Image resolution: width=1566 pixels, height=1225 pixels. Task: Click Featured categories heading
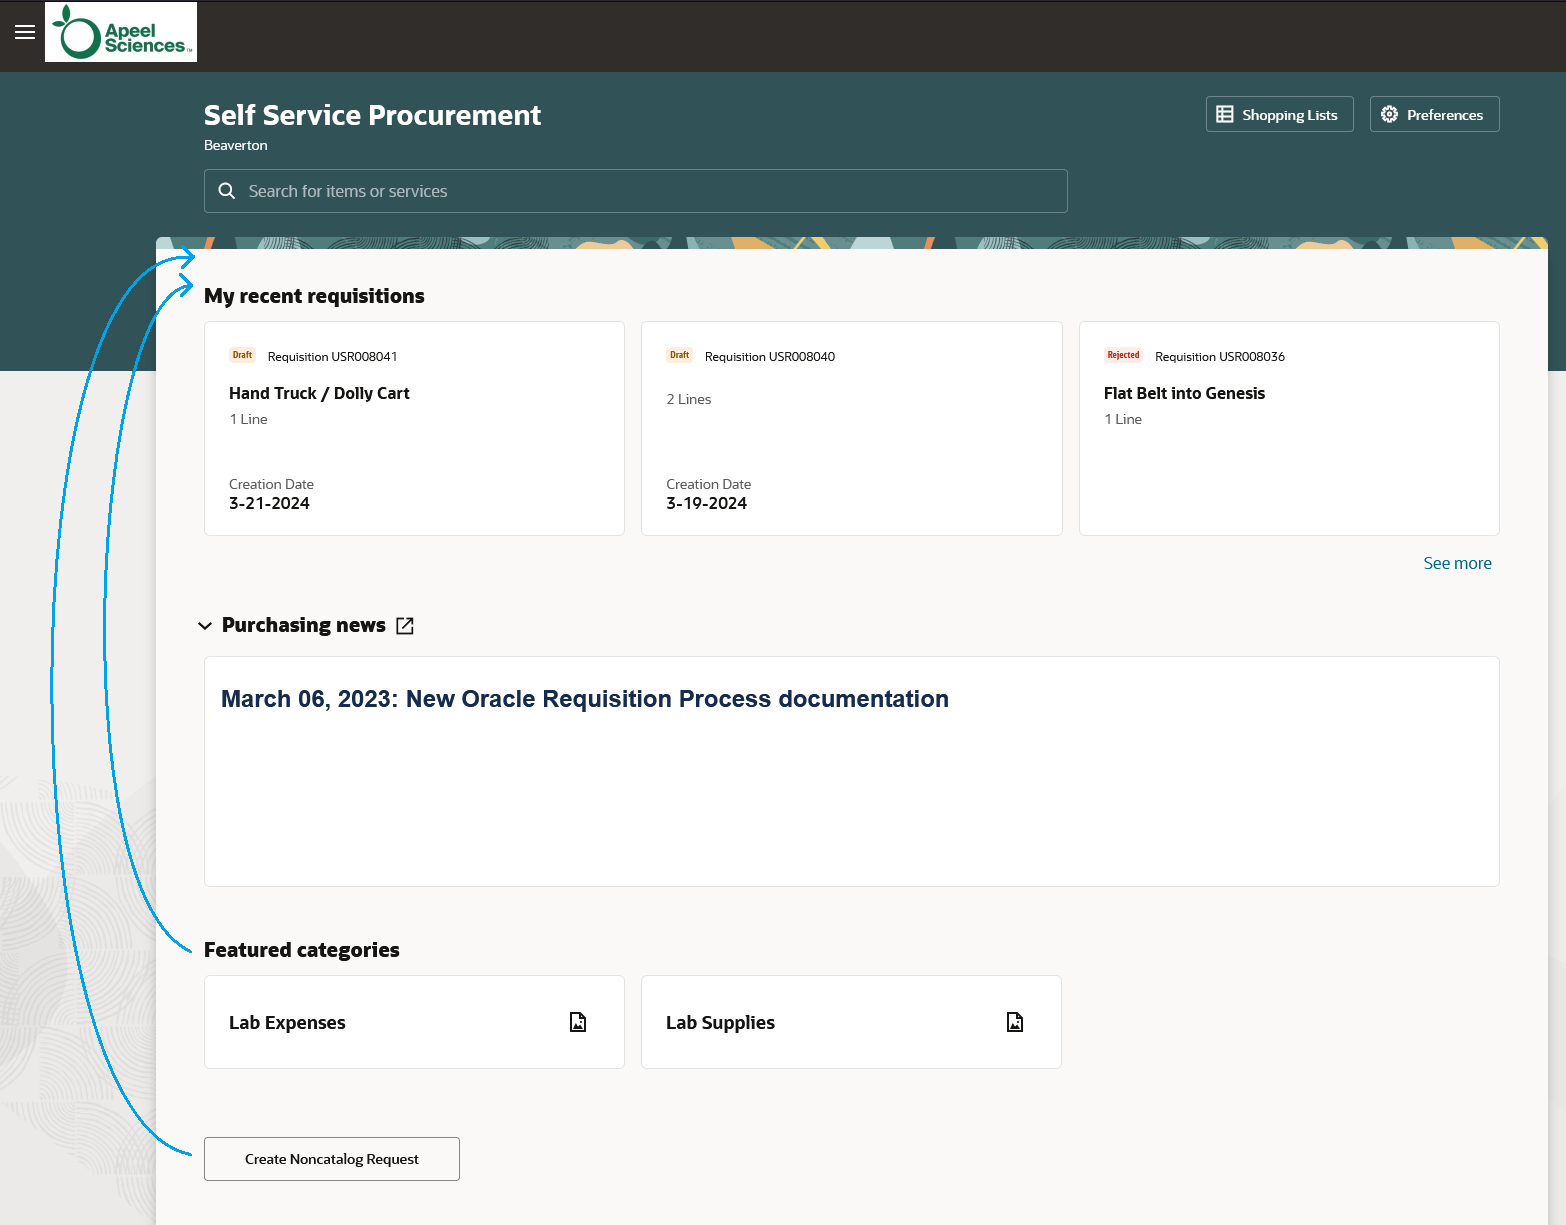(302, 950)
